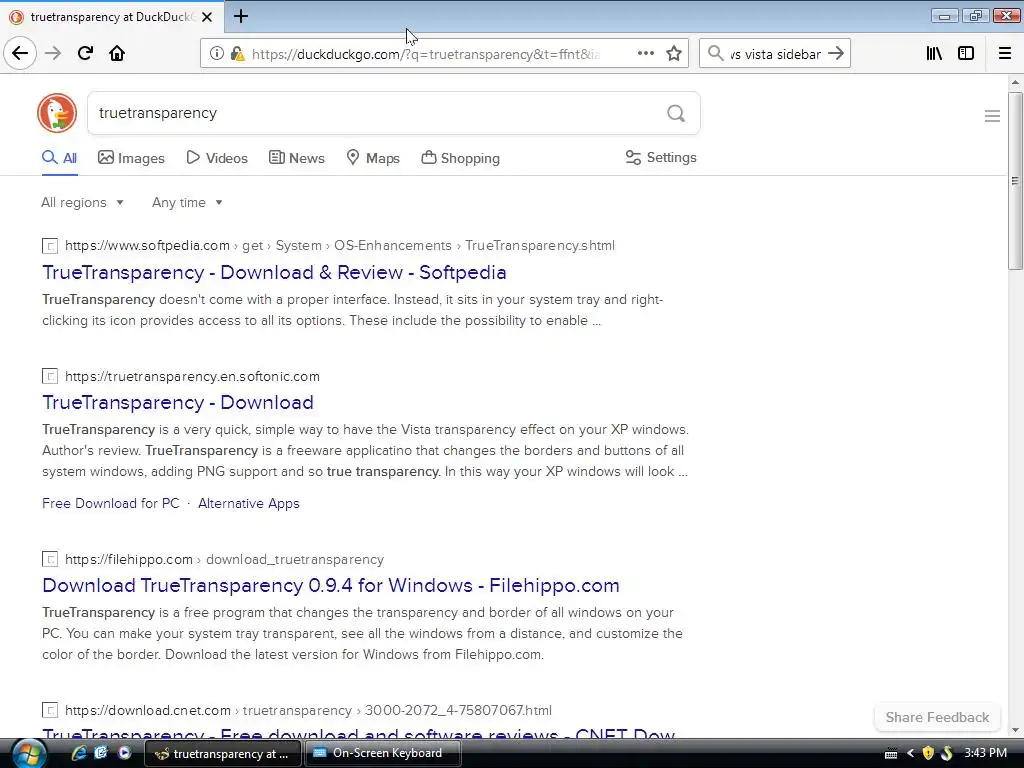Screen dimensions: 1024x768
Task: Click the Firefox search bar magnifier icon
Action: pyautogui.click(x=716, y=54)
